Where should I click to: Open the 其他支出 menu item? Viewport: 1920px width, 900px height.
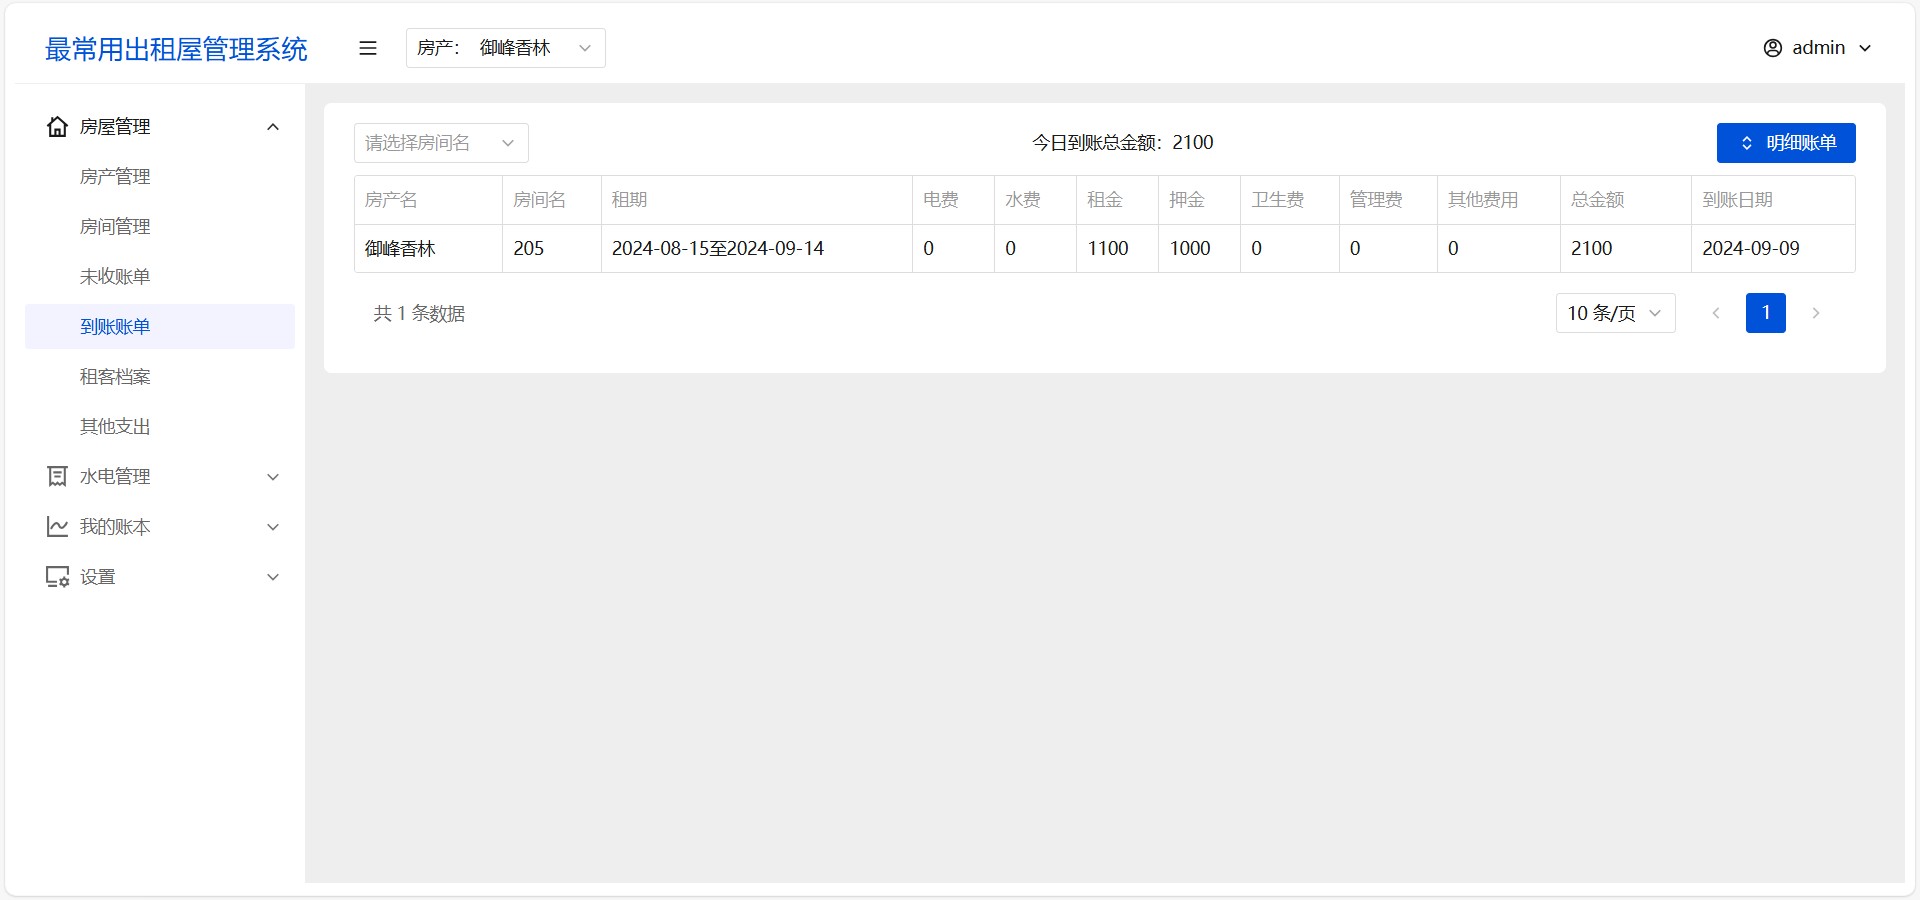(x=160, y=427)
